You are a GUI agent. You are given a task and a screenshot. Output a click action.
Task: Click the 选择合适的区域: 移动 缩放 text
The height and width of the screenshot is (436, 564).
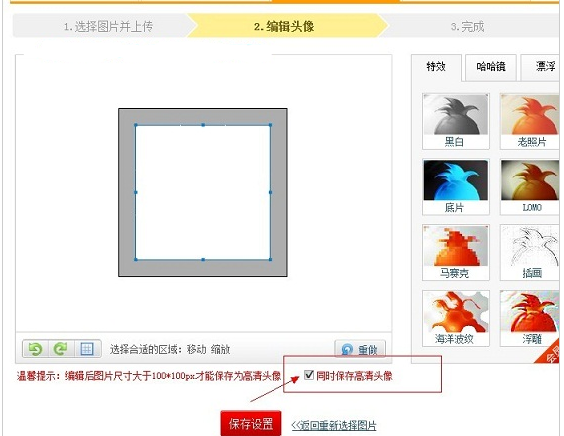click(x=170, y=349)
